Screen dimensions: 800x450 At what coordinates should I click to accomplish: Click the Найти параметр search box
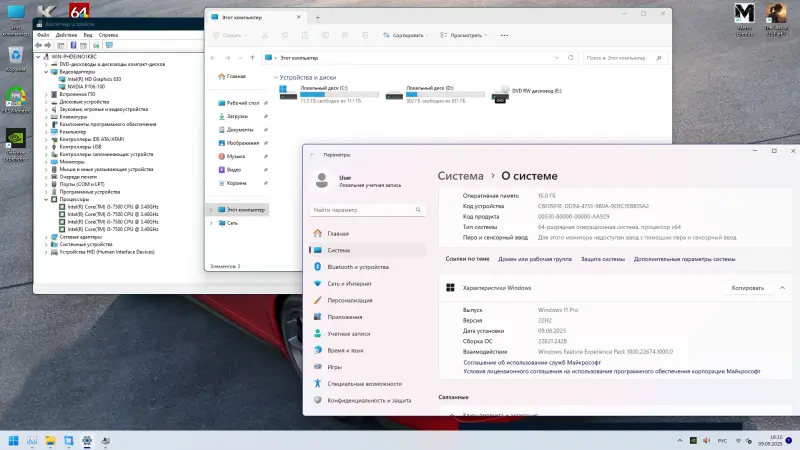367,210
